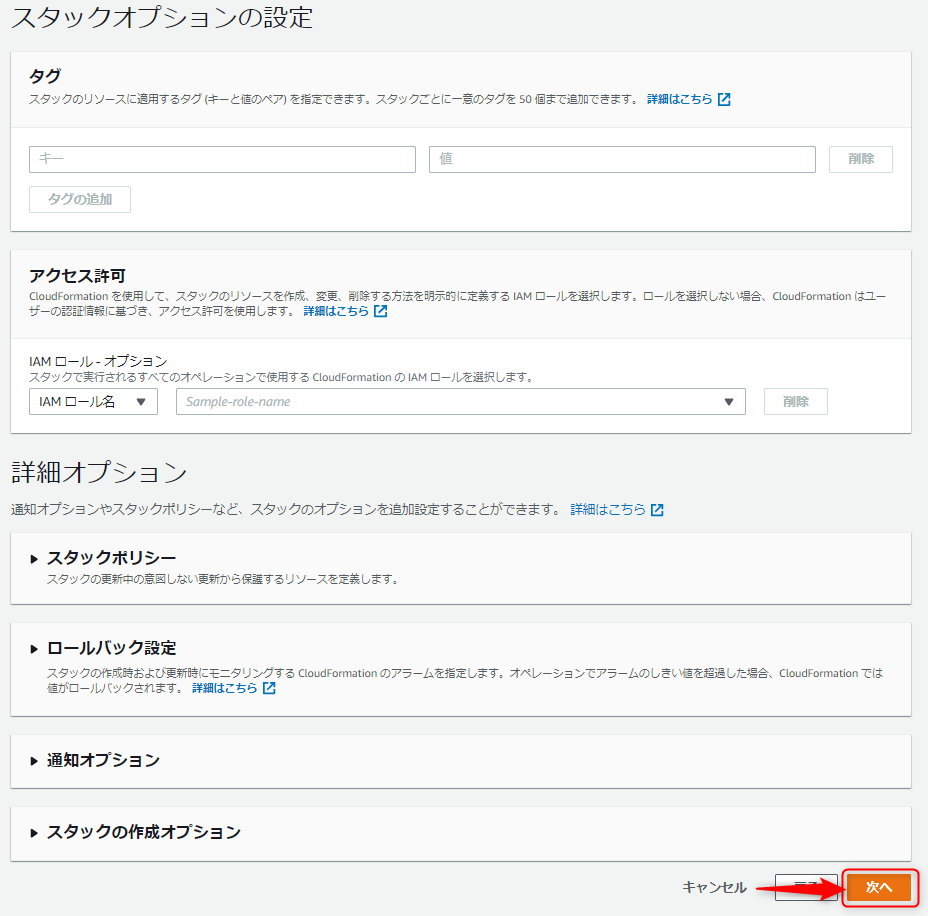Open 詳細はこちら link in アクセス許可 section
928x916 pixels.
tap(336, 311)
